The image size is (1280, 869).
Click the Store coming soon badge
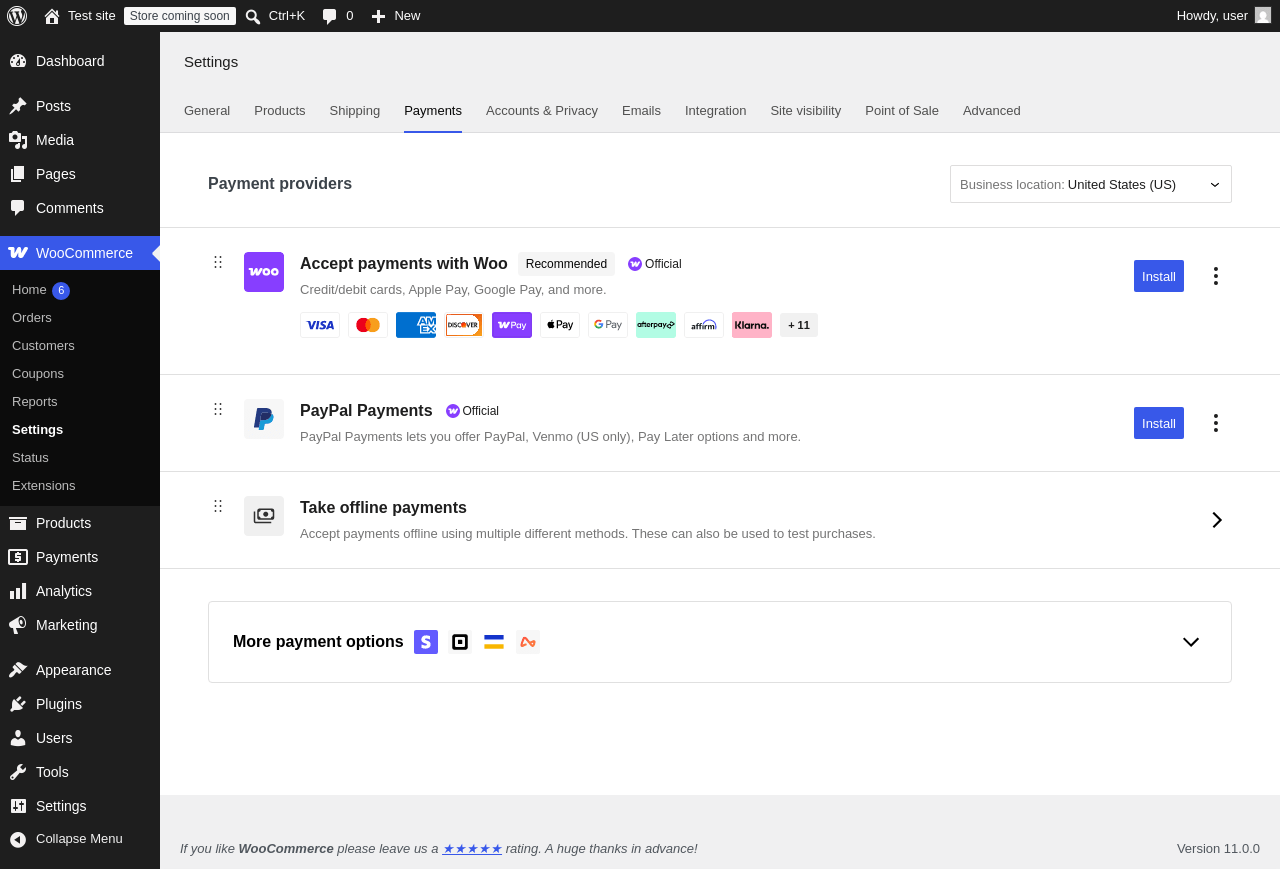pos(180,16)
